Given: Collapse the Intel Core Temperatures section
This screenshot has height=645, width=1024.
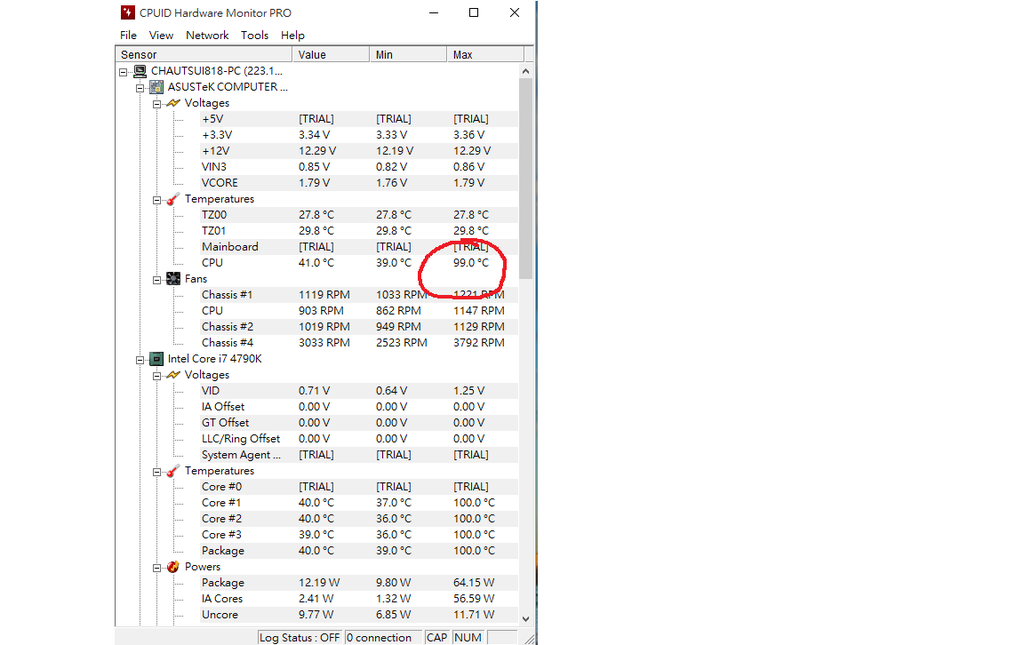Looking at the screenshot, I should pyautogui.click(x=157, y=471).
